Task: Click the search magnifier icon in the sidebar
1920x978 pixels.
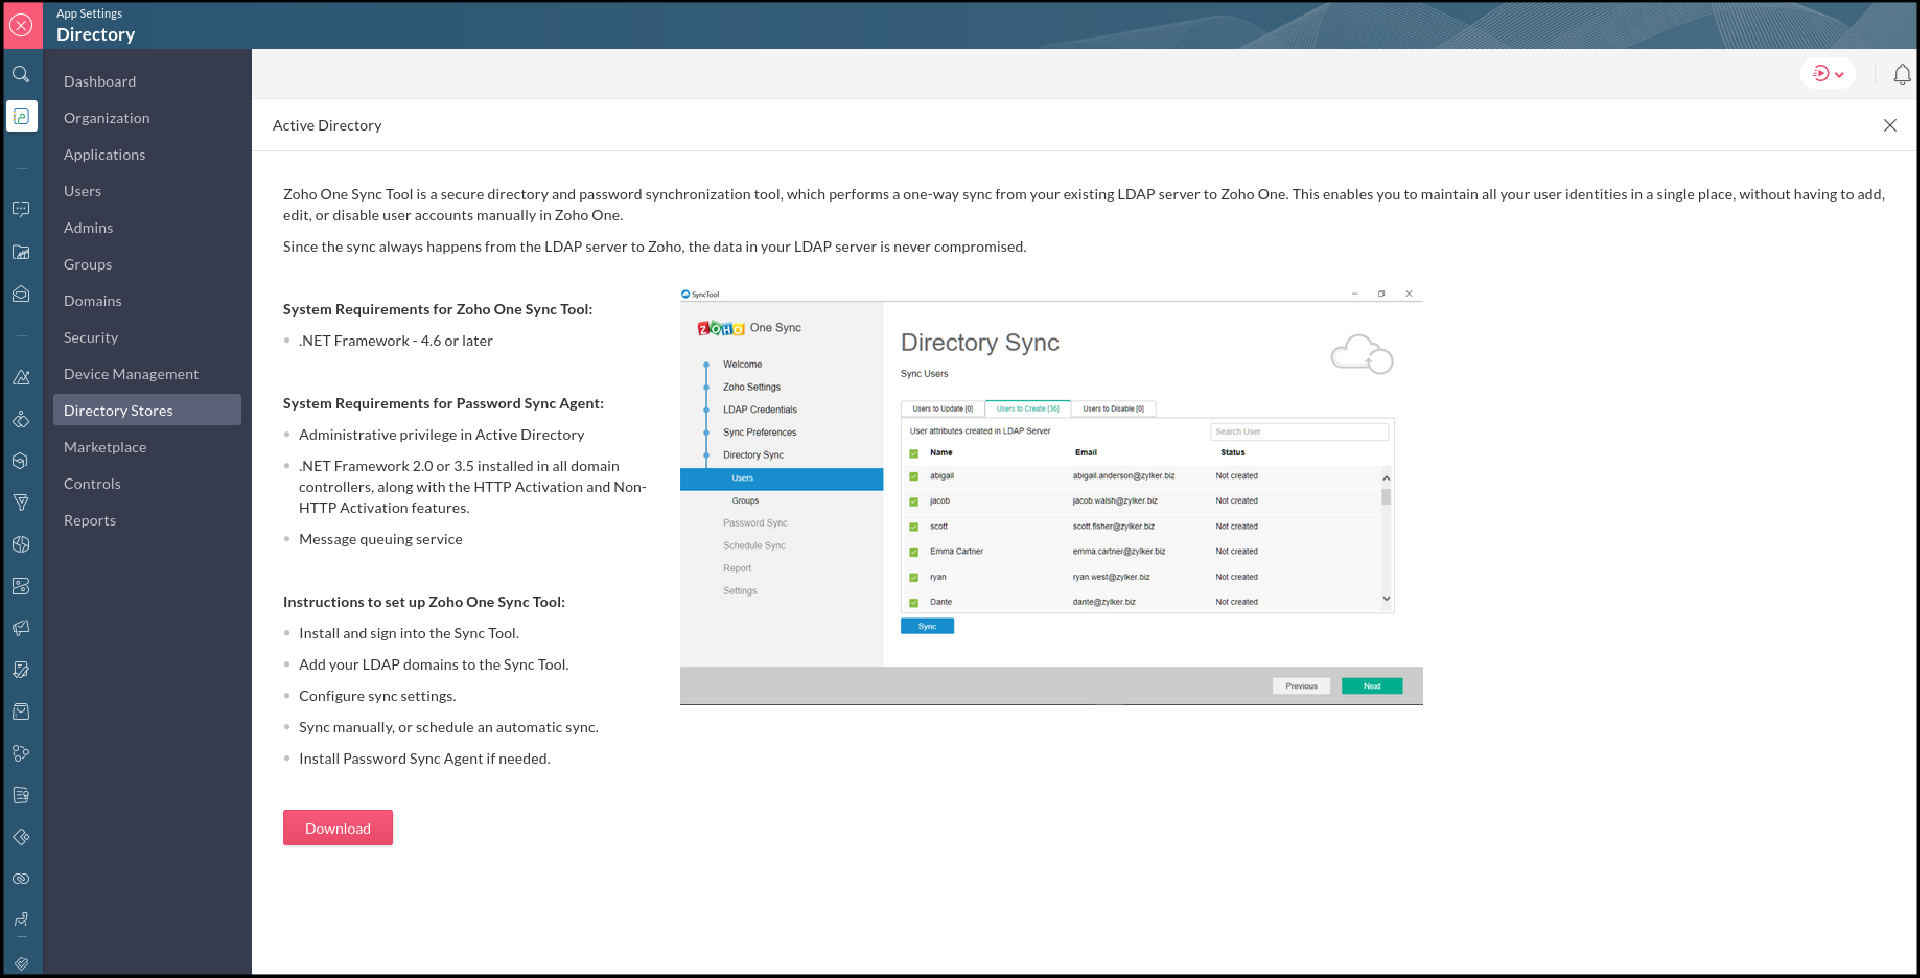Action: pyautogui.click(x=21, y=75)
